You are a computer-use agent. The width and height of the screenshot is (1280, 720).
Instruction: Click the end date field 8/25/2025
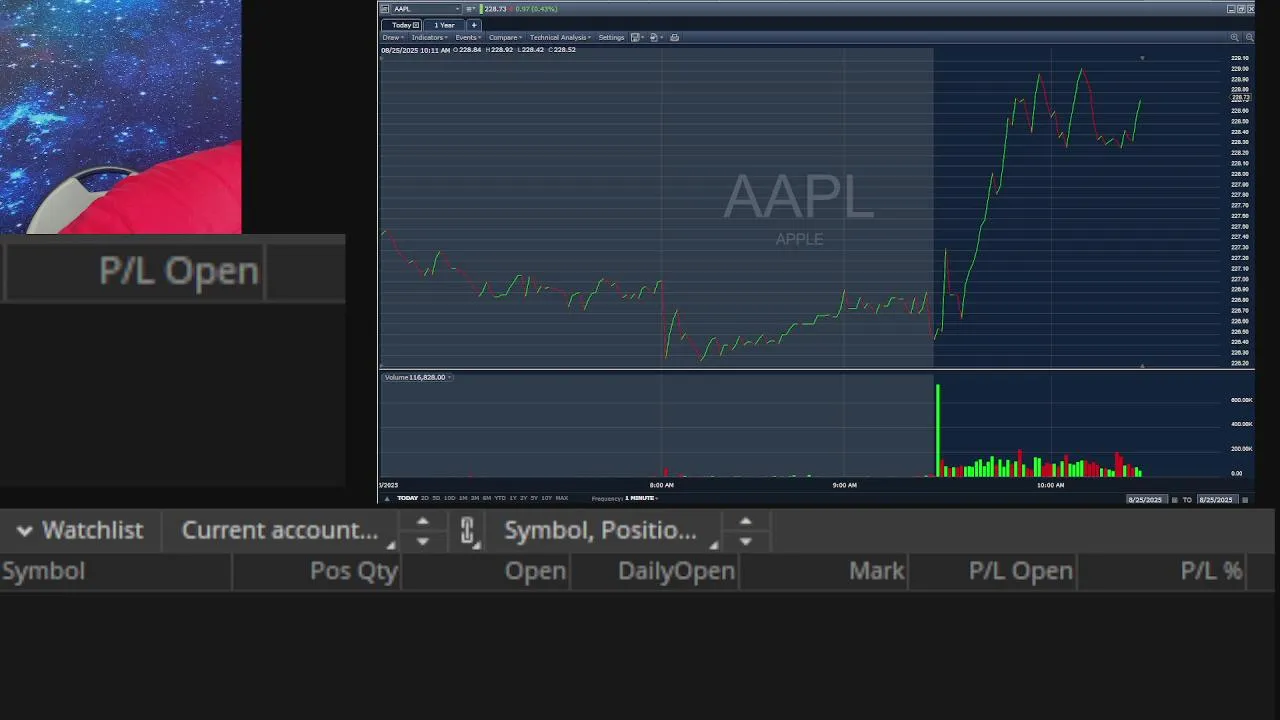pyautogui.click(x=1217, y=499)
